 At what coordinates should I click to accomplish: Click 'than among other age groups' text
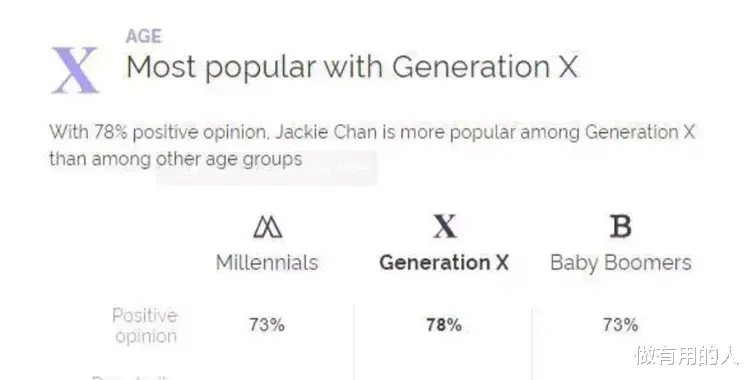tap(176, 159)
